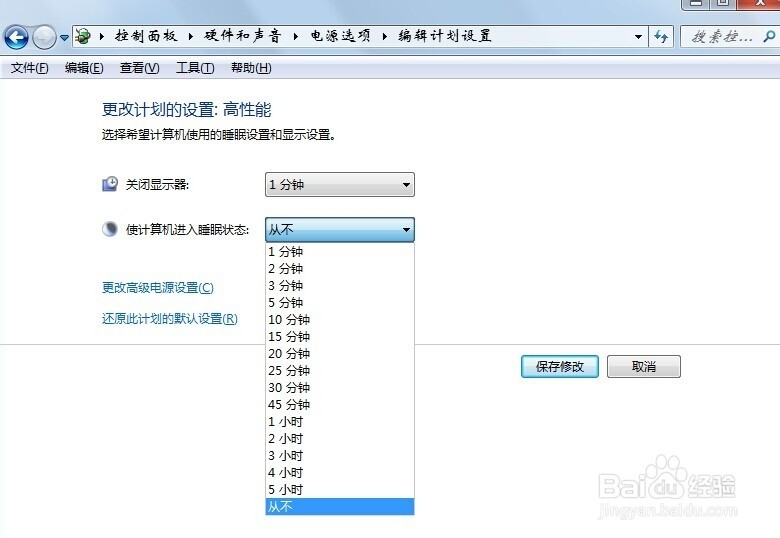Click the control panel icon in address bar

tap(83, 36)
